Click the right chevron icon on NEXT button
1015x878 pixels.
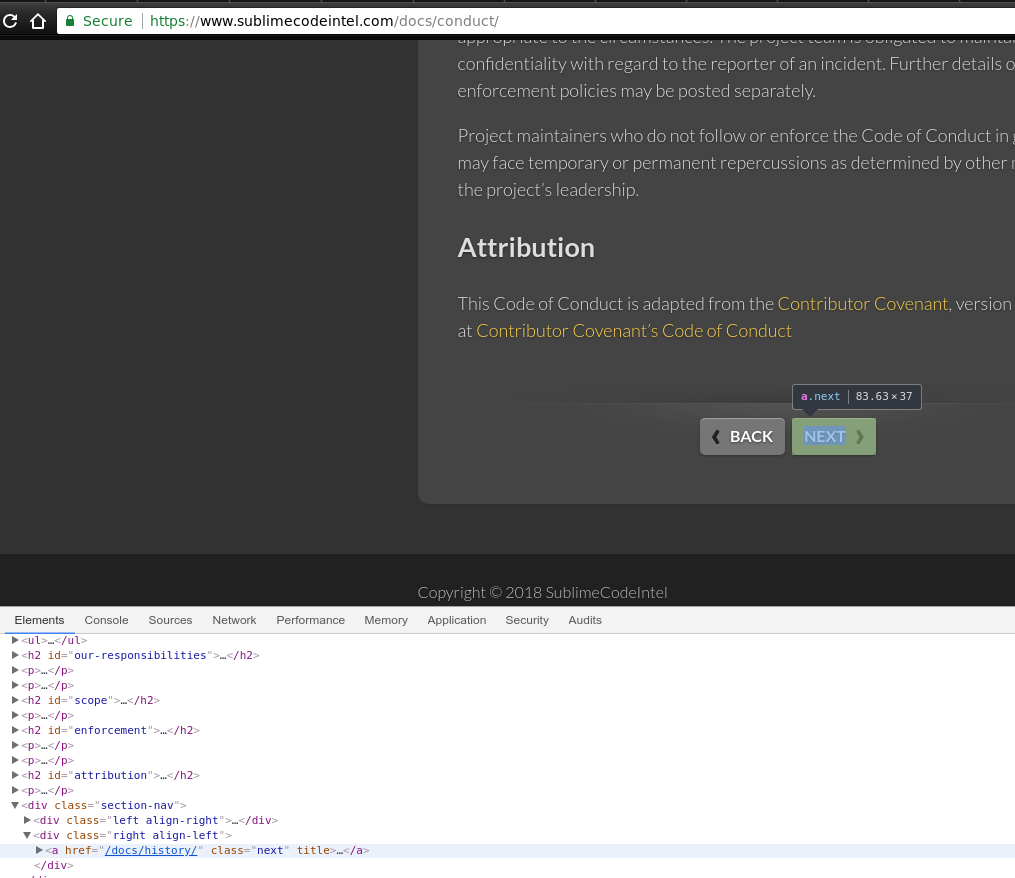click(860, 437)
